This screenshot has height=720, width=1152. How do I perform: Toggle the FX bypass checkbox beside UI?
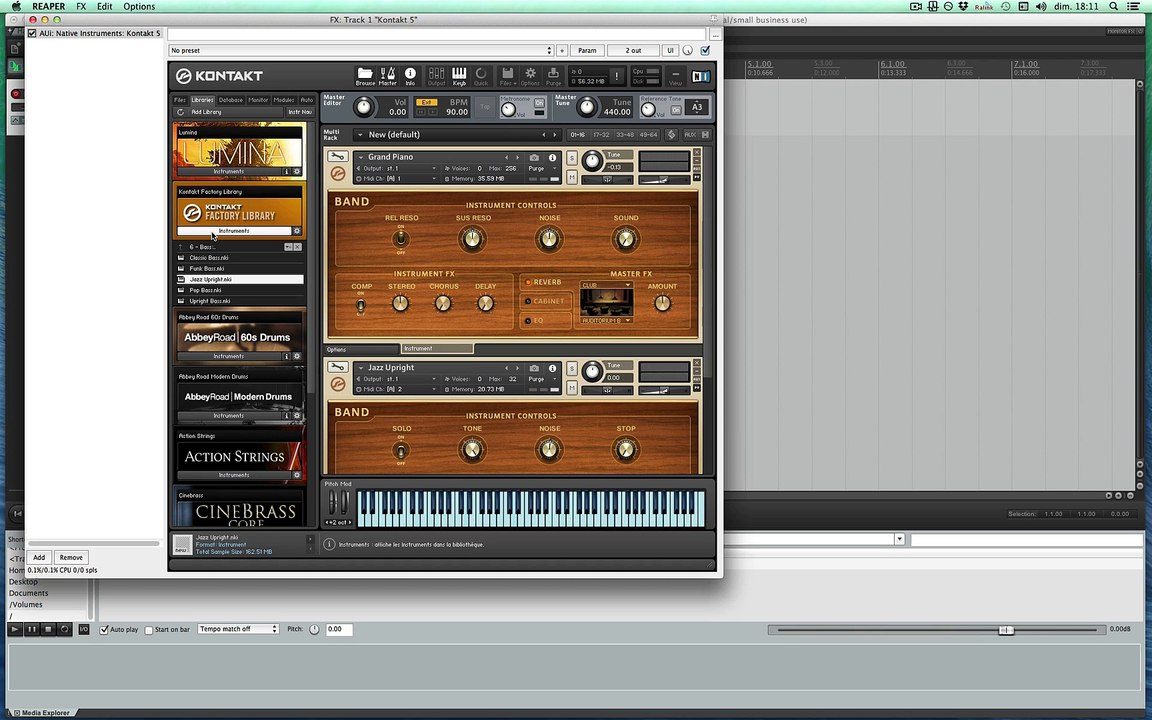[705, 50]
